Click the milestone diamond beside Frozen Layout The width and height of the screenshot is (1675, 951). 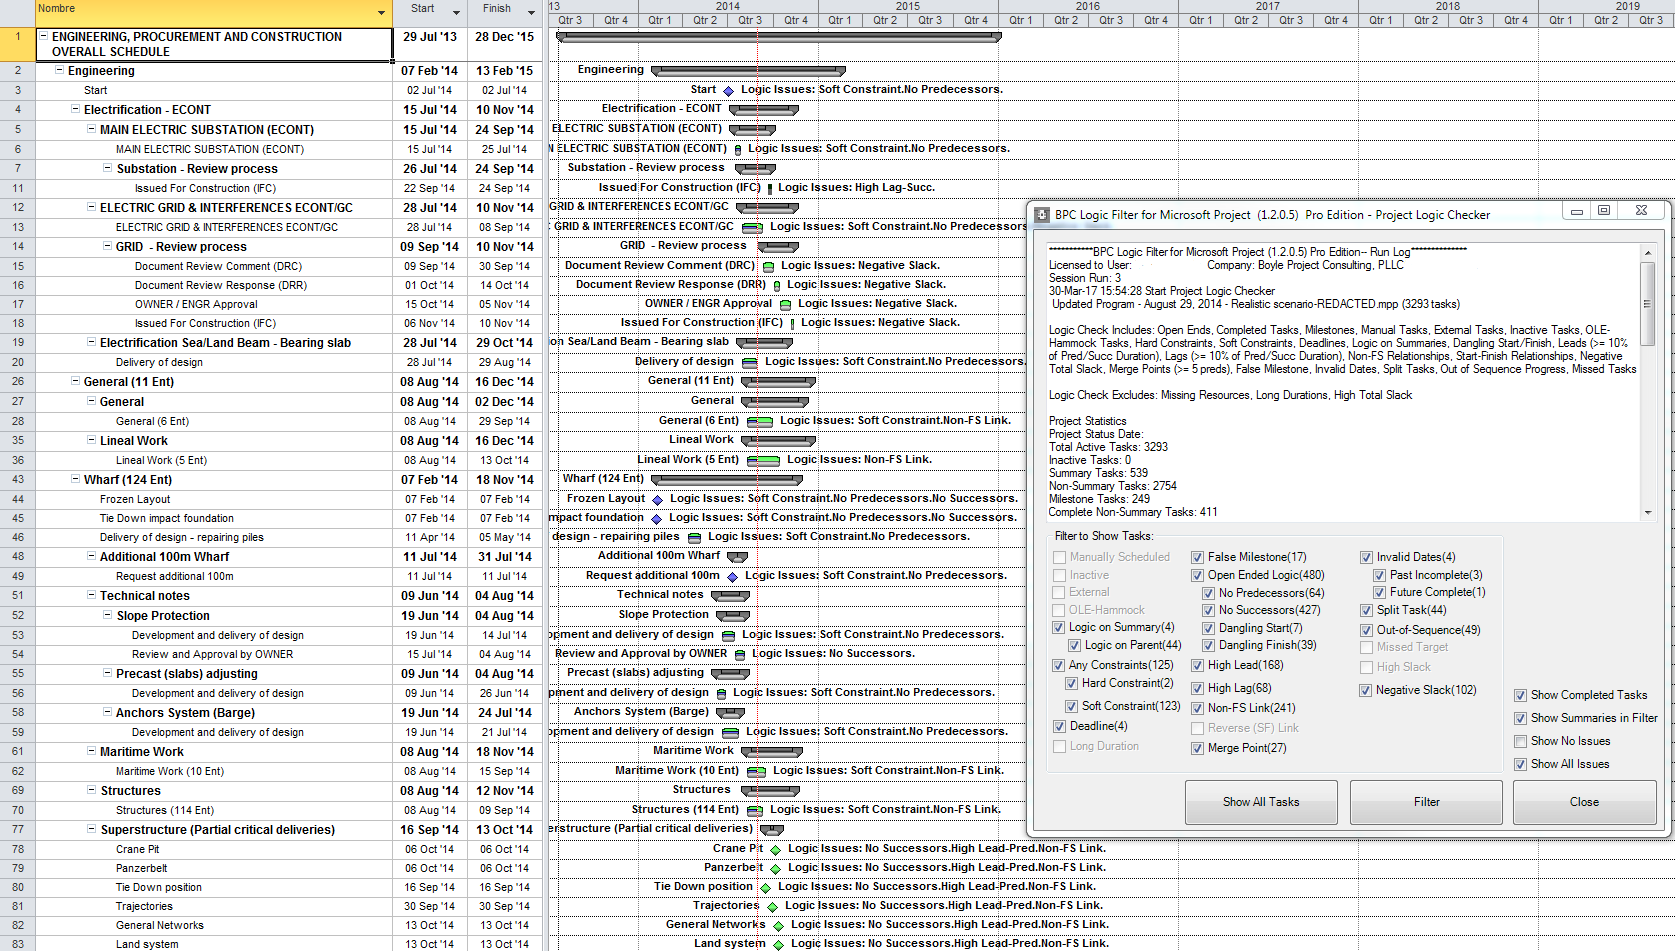point(655,498)
